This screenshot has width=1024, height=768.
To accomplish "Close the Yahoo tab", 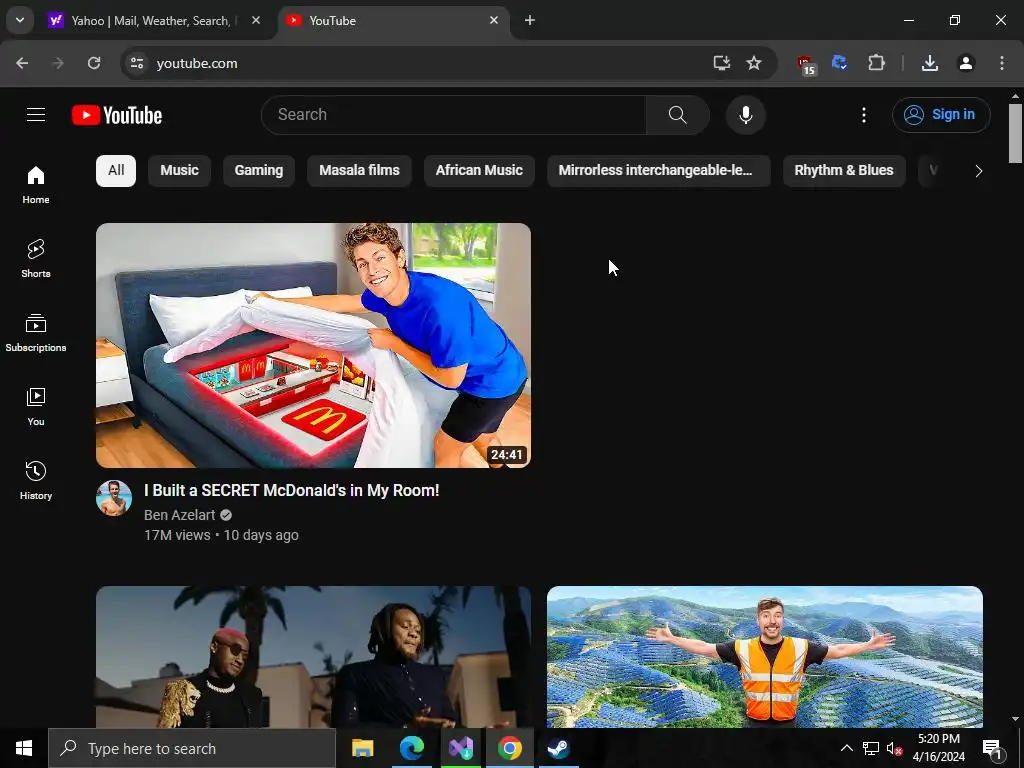I will click(x=256, y=21).
